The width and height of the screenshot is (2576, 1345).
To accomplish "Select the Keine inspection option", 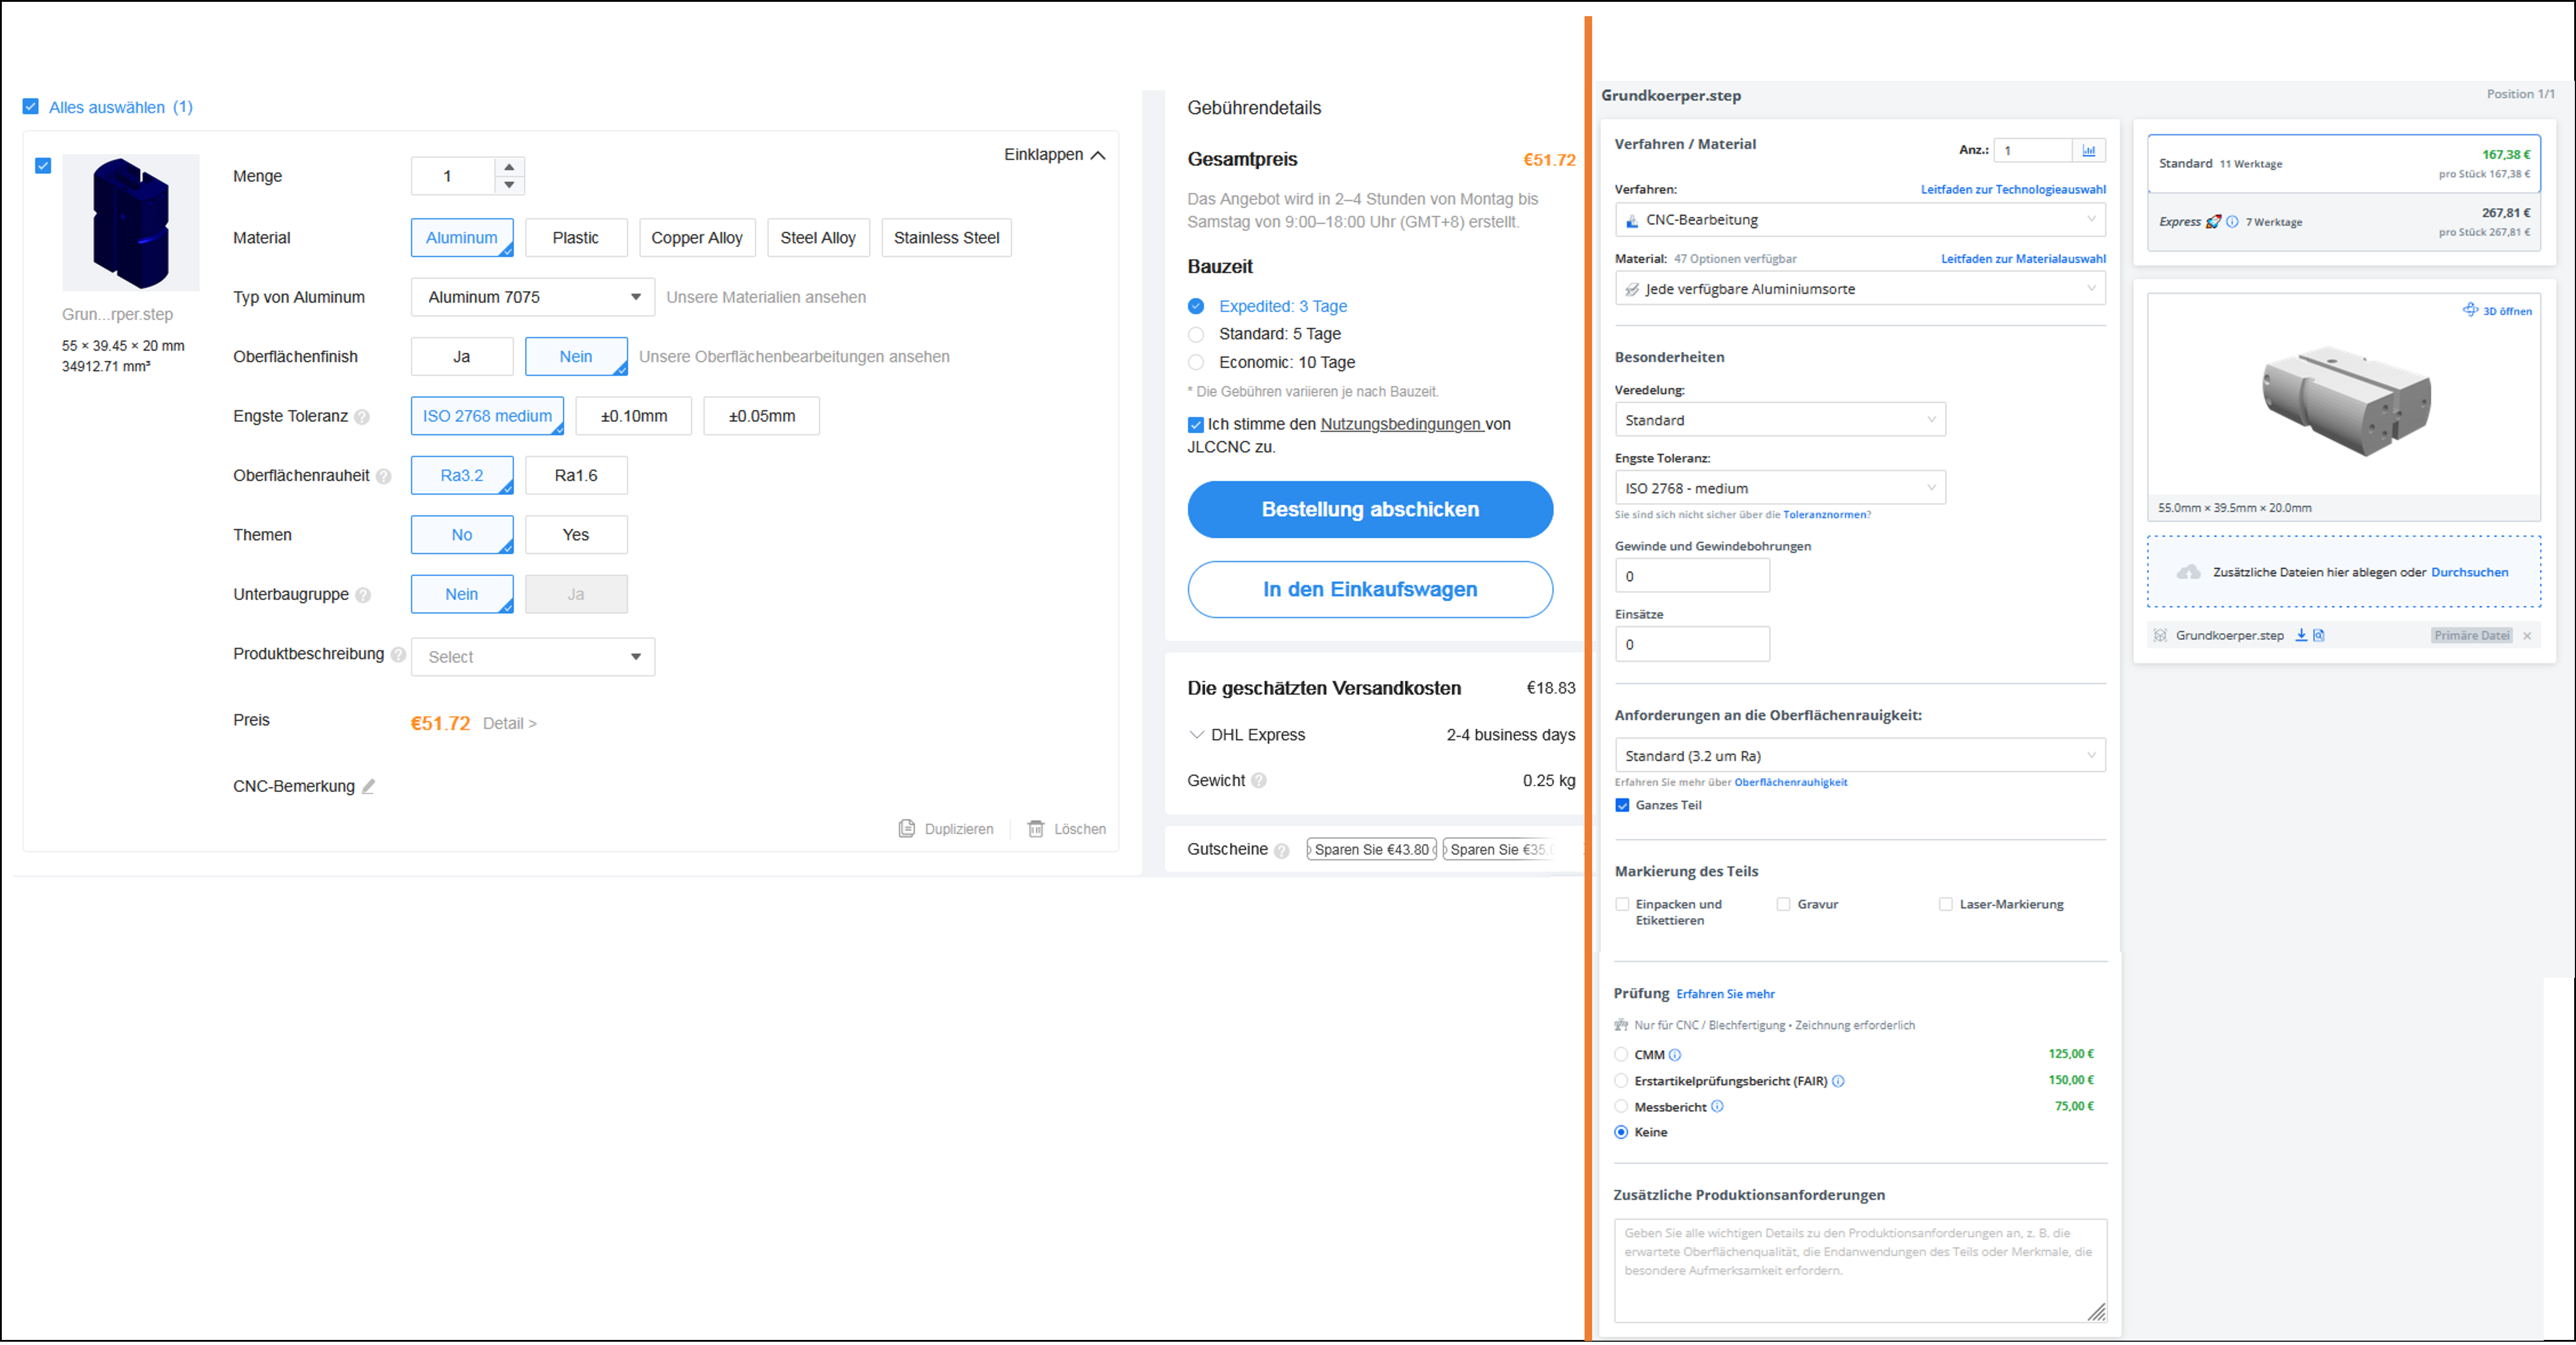I will (1621, 1132).
